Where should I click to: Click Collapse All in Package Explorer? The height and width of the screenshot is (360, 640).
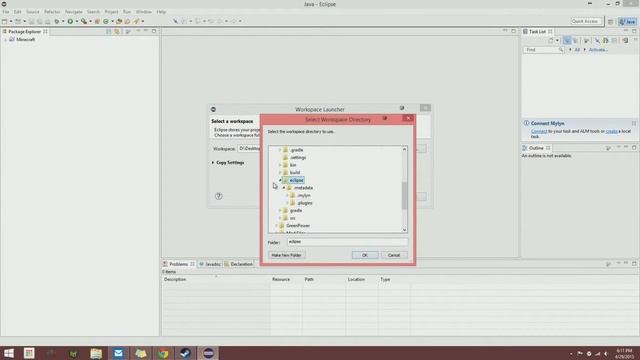click(109, 31)
